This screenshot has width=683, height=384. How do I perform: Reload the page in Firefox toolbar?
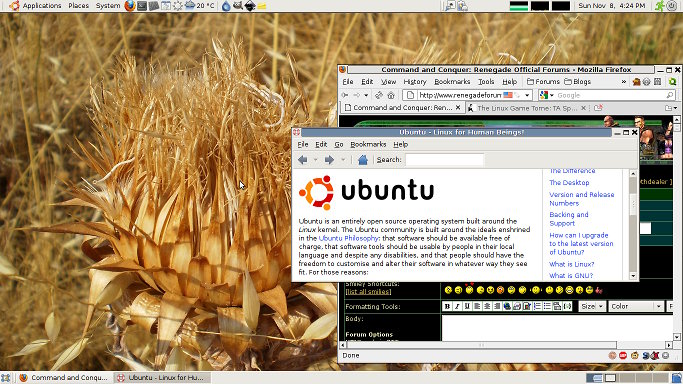click(x=379, y=95)
